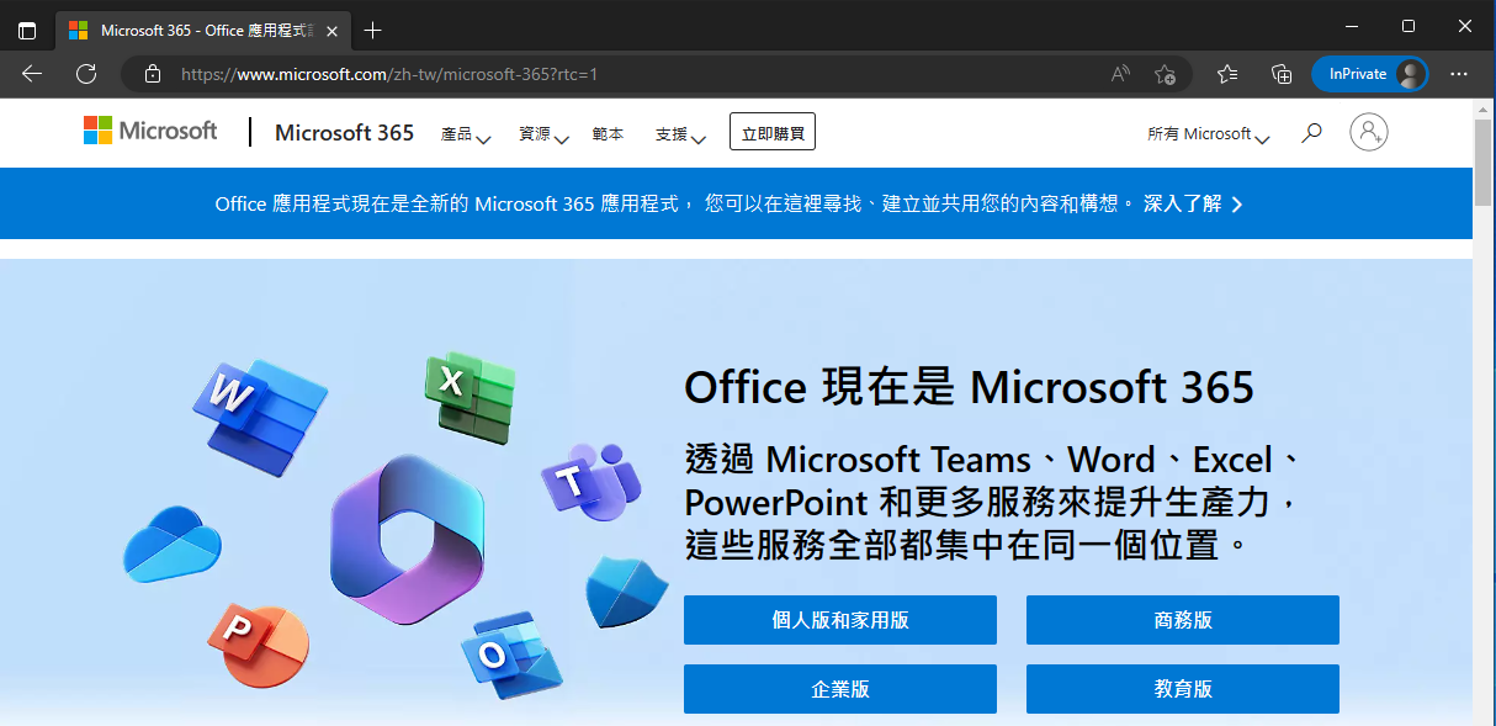Viewport: 1496px width, 726px height.
Task: Open the browser Settings and more menu
Action: 1459,74
